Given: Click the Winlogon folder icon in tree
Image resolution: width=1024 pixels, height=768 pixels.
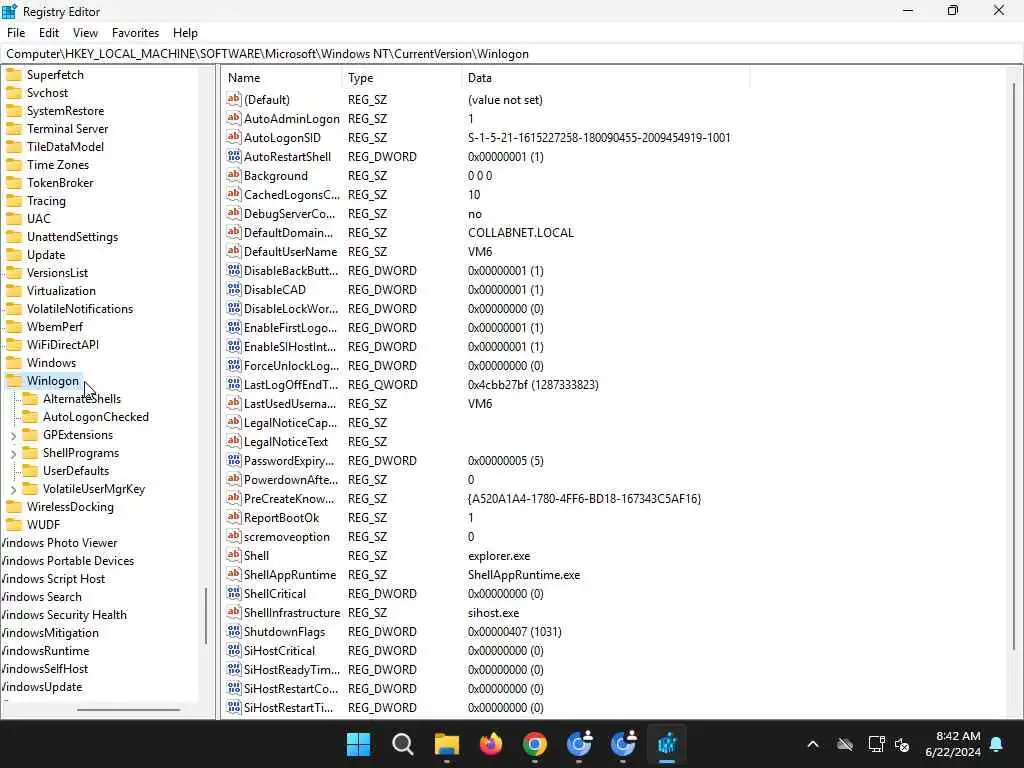Looking at the screenshot, I should [x=14, y=381].
